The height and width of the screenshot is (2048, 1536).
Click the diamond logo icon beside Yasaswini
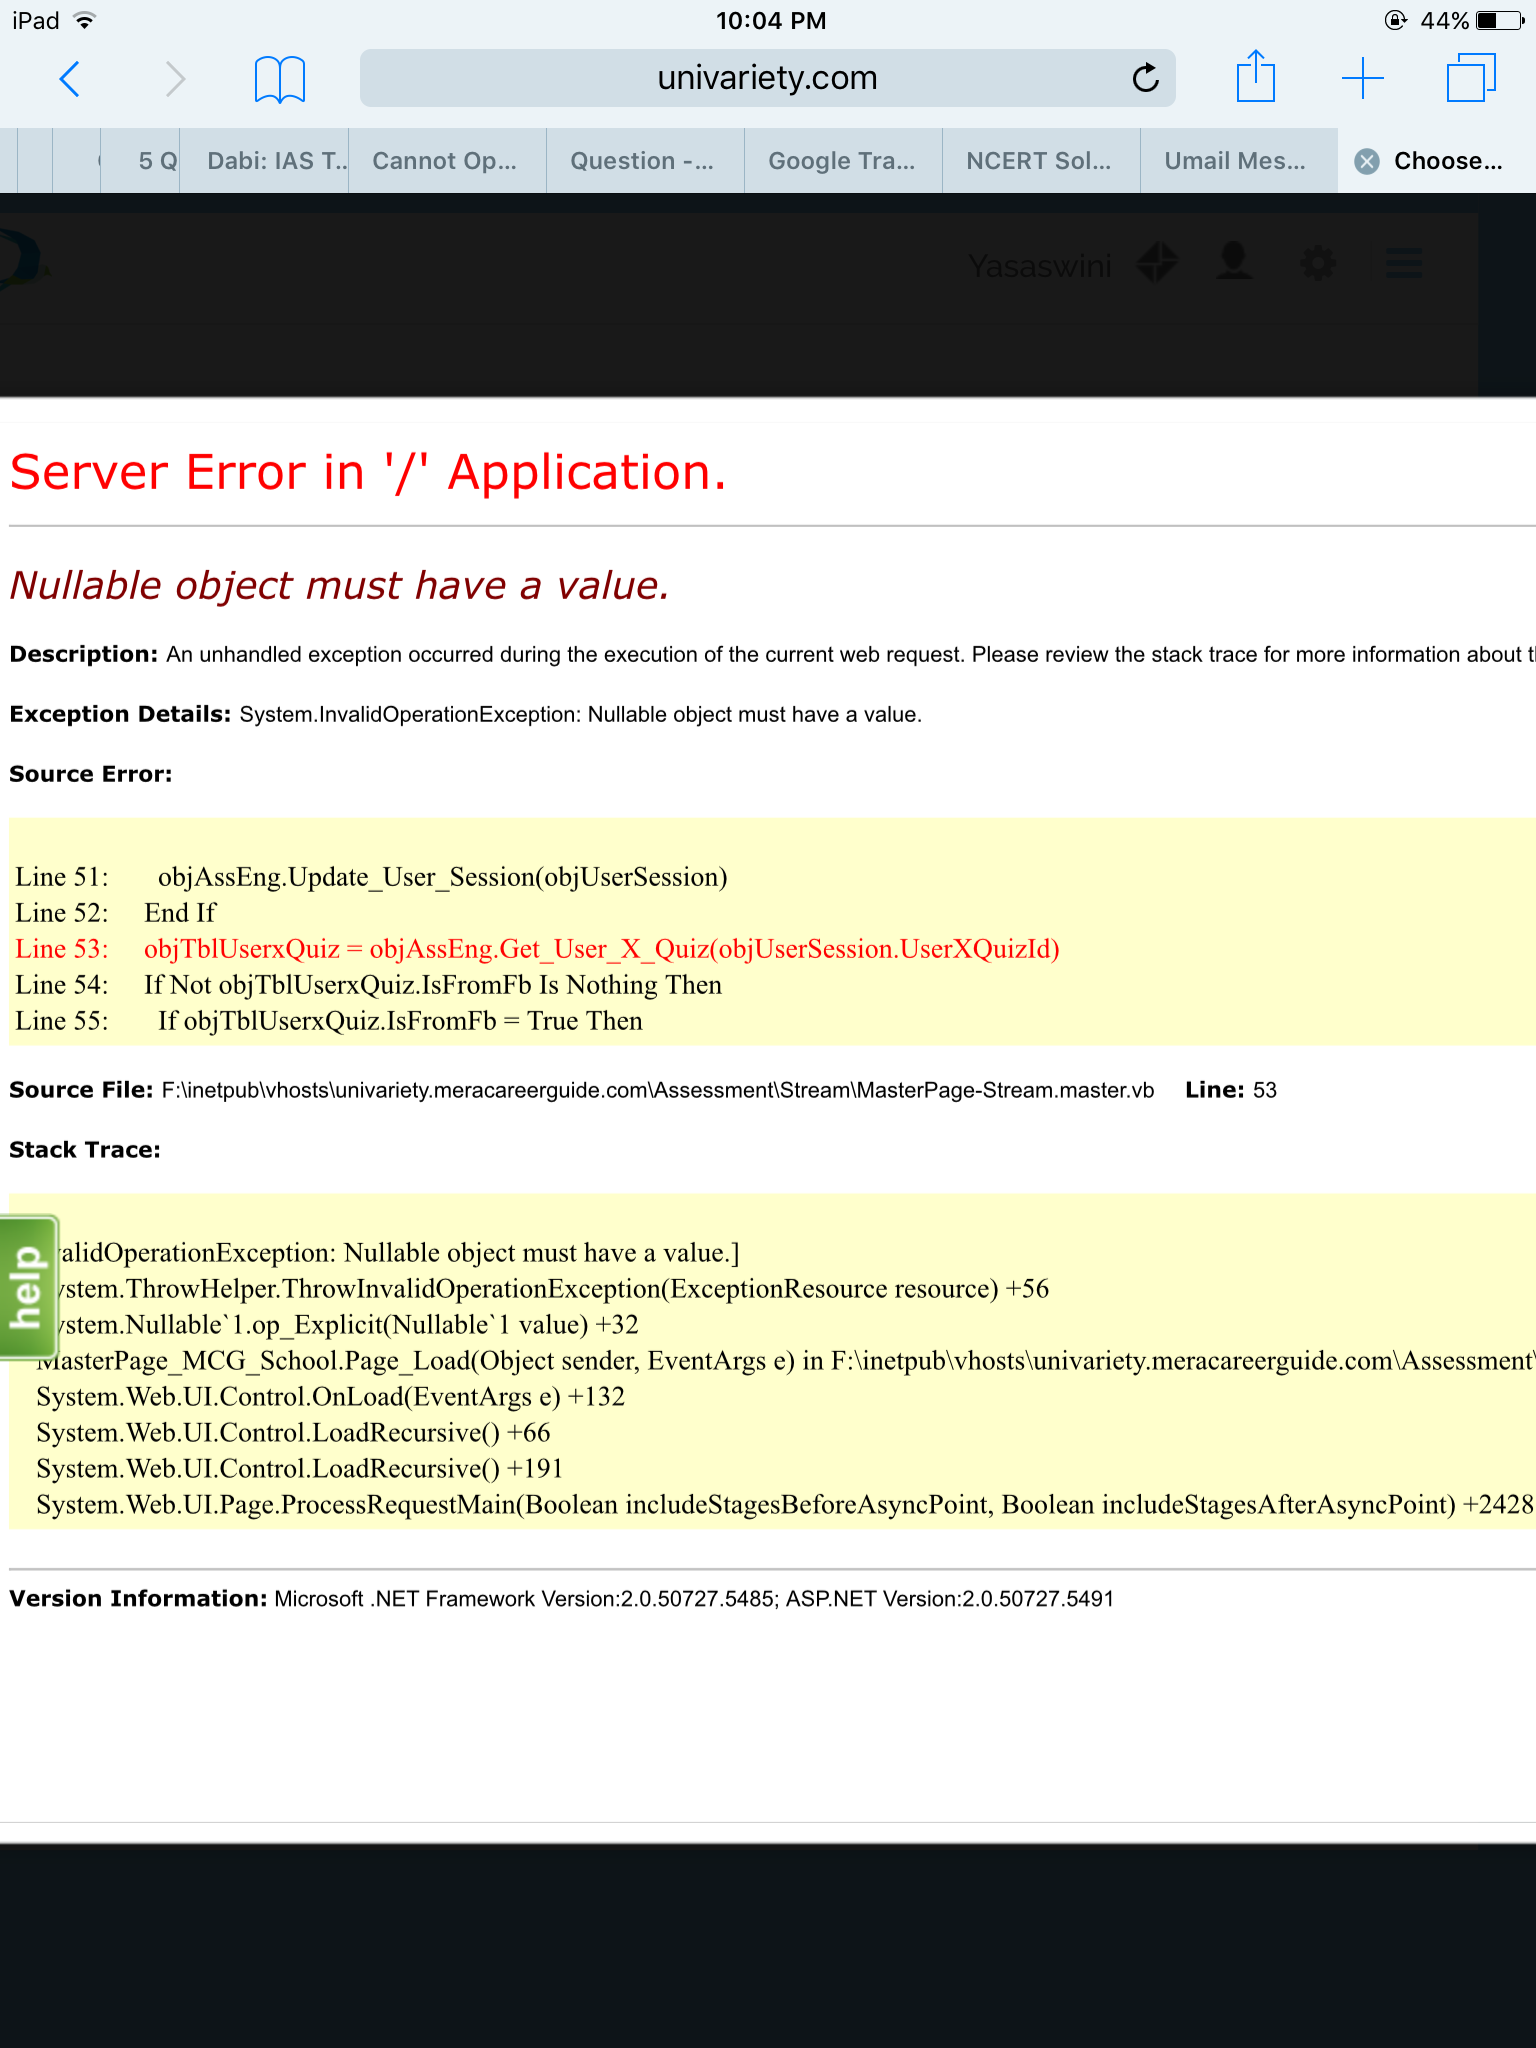coord(1157,263)
